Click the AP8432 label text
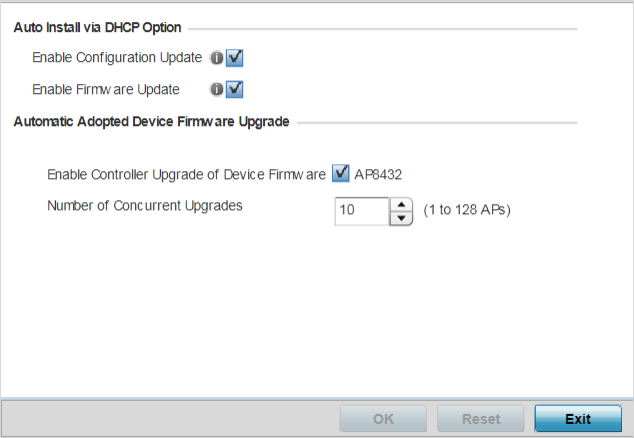 [378, 175]
